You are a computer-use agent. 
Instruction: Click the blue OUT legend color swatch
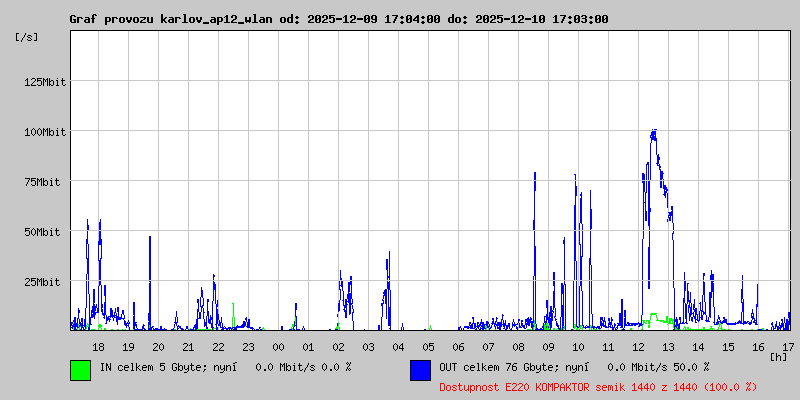(420, 370)
